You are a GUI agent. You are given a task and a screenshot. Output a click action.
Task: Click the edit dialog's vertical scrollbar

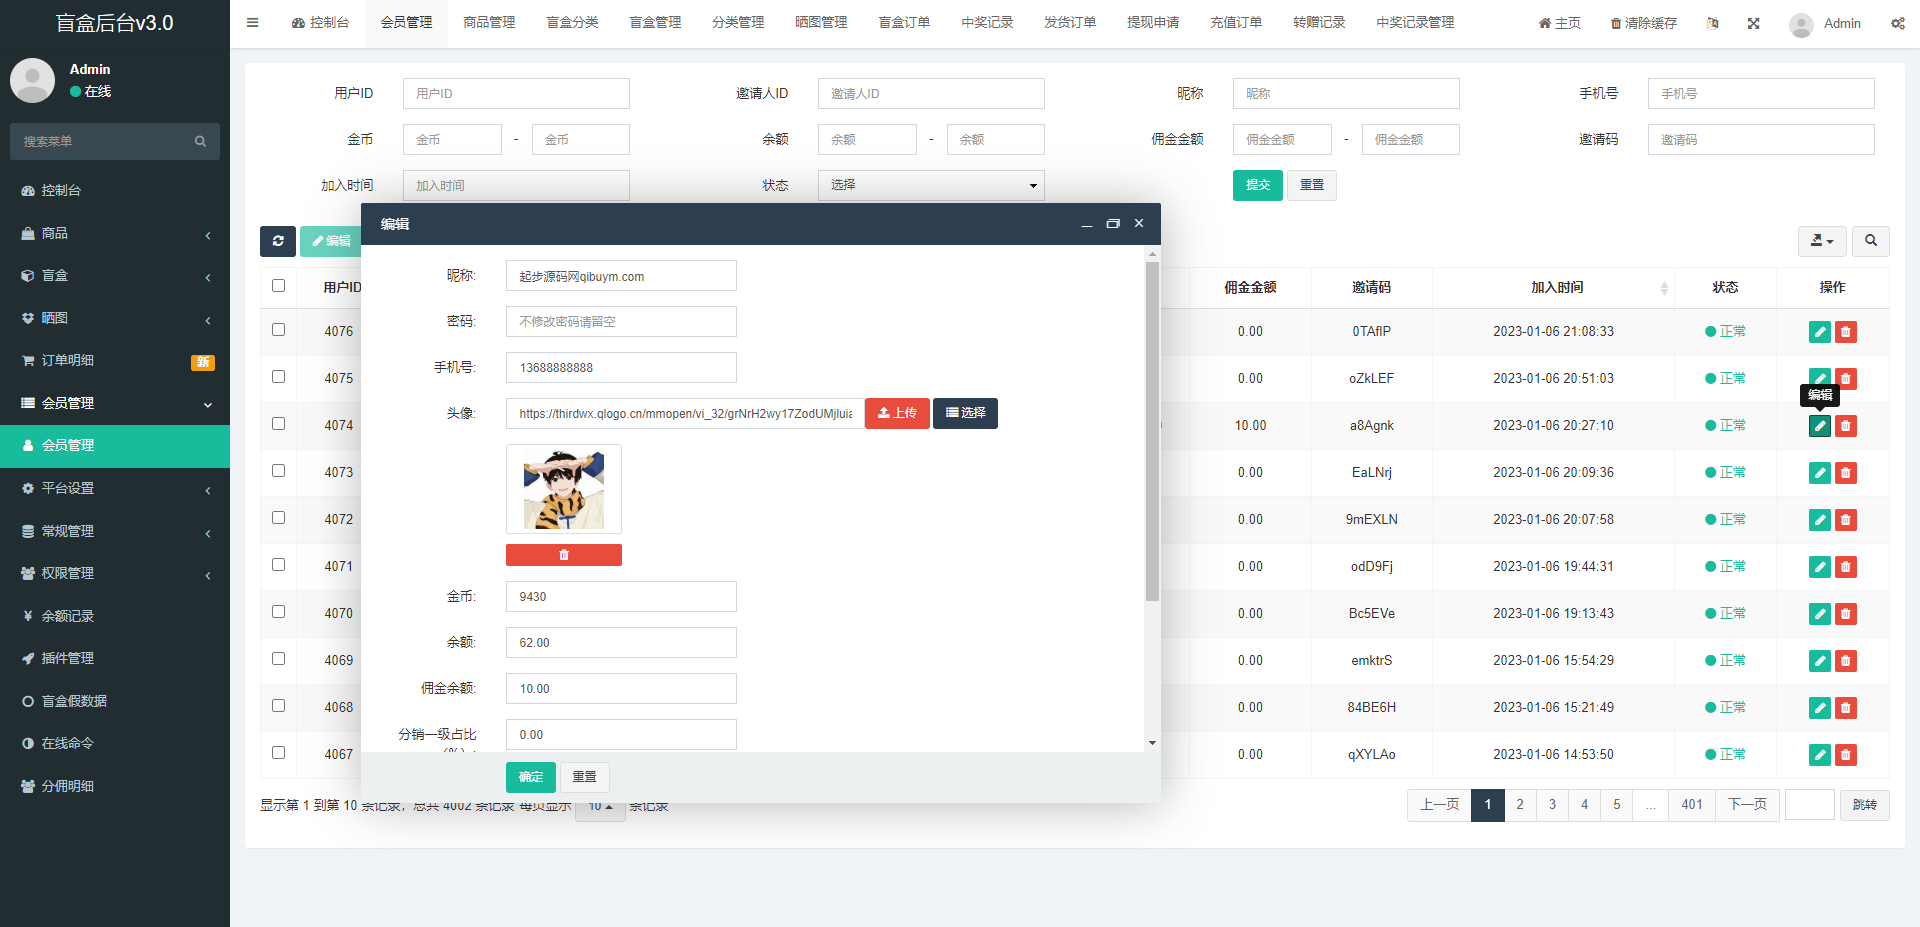[x=1152, y=430]
